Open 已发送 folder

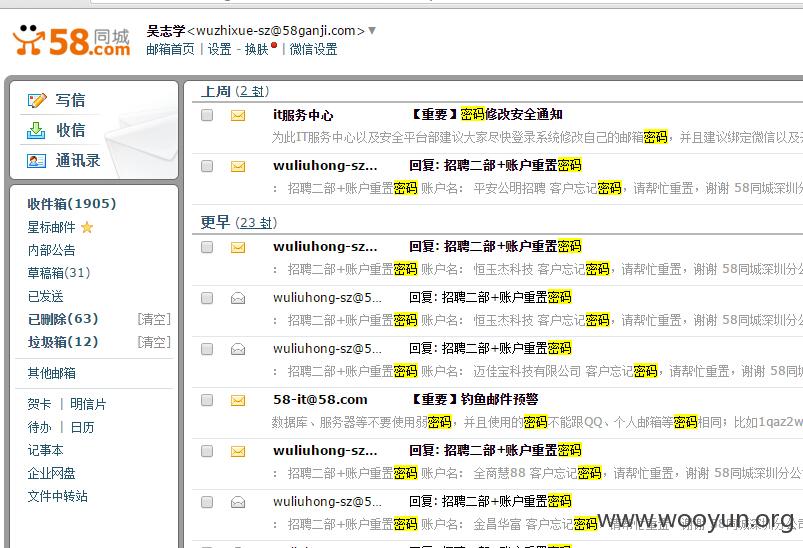46,296
